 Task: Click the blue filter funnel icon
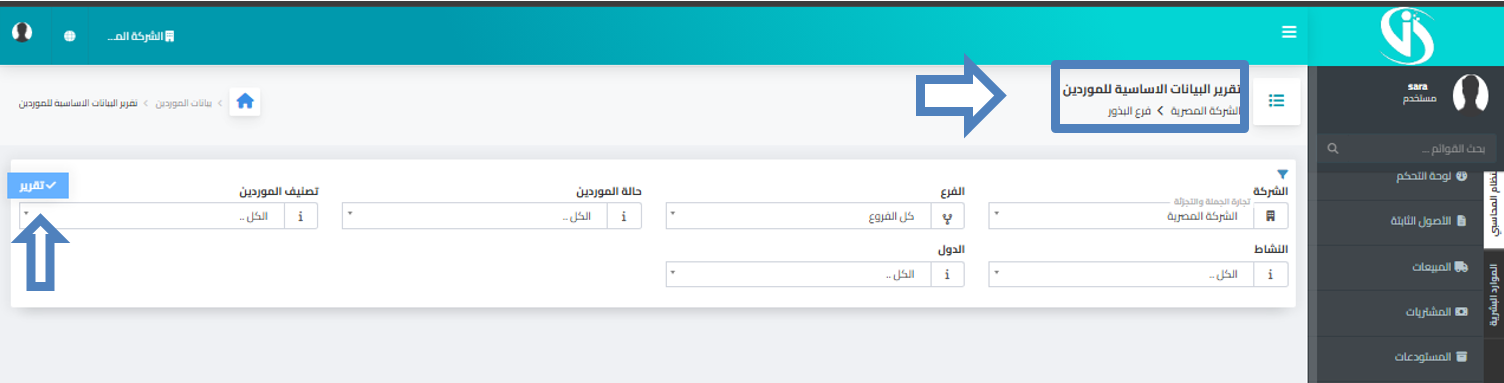click(x=1283, y=174)
